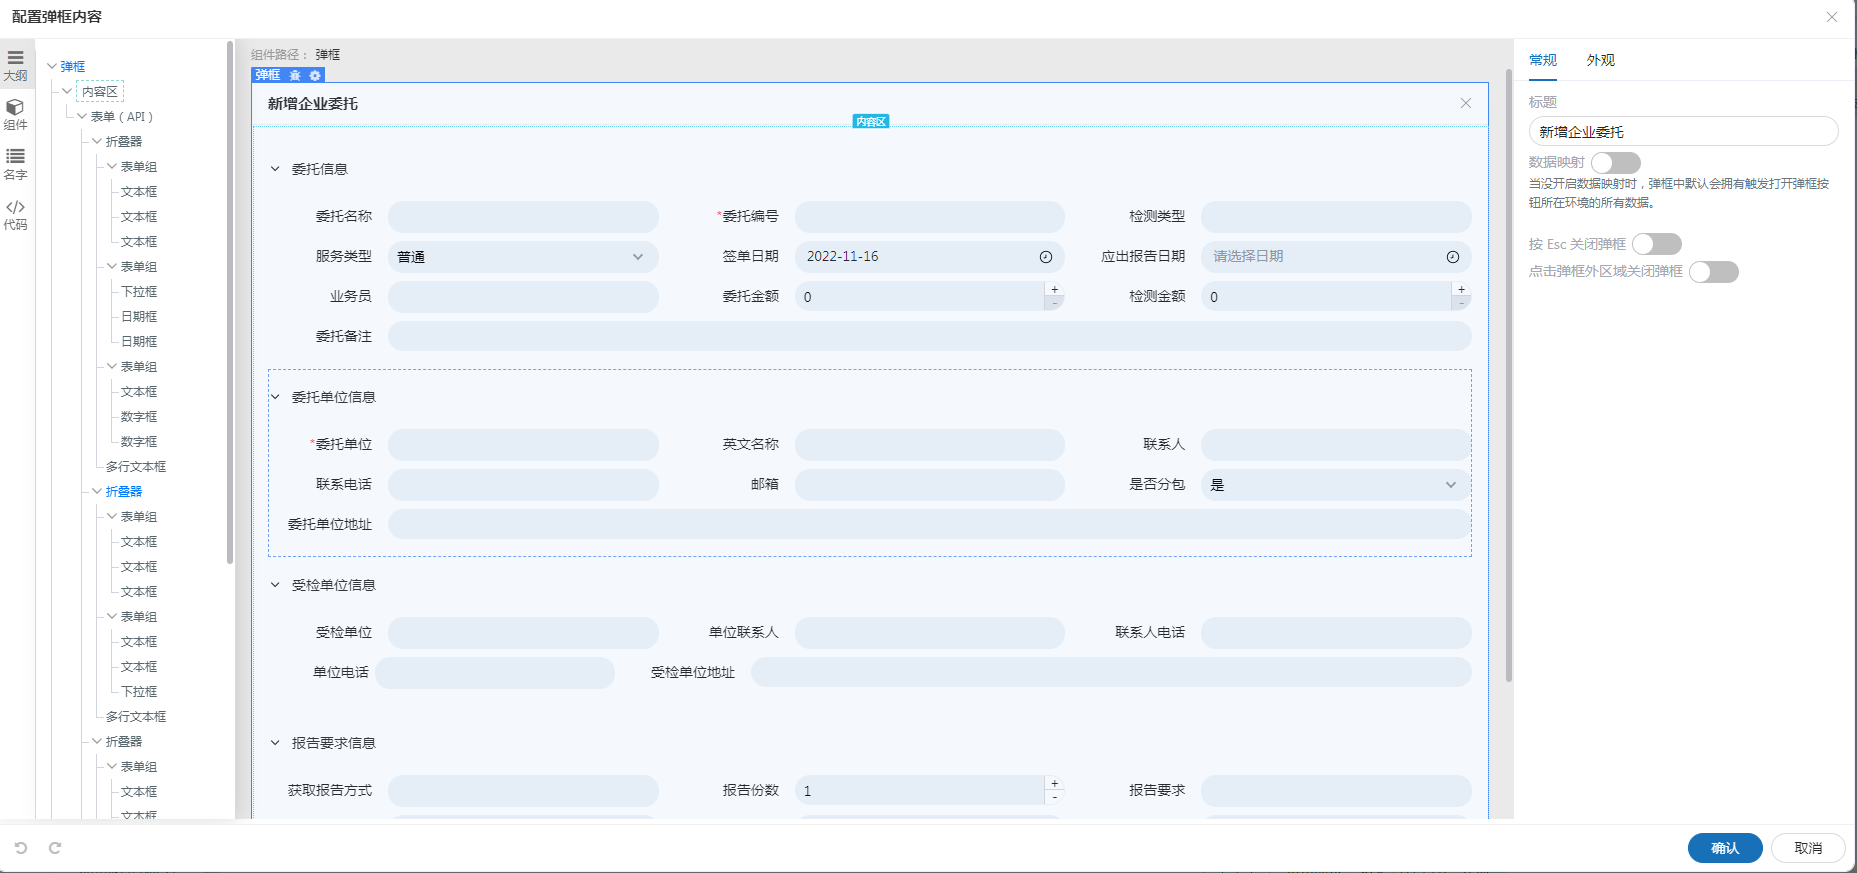
Task: Collapse the 委托信息 section
Action: (x=276, y=169)
